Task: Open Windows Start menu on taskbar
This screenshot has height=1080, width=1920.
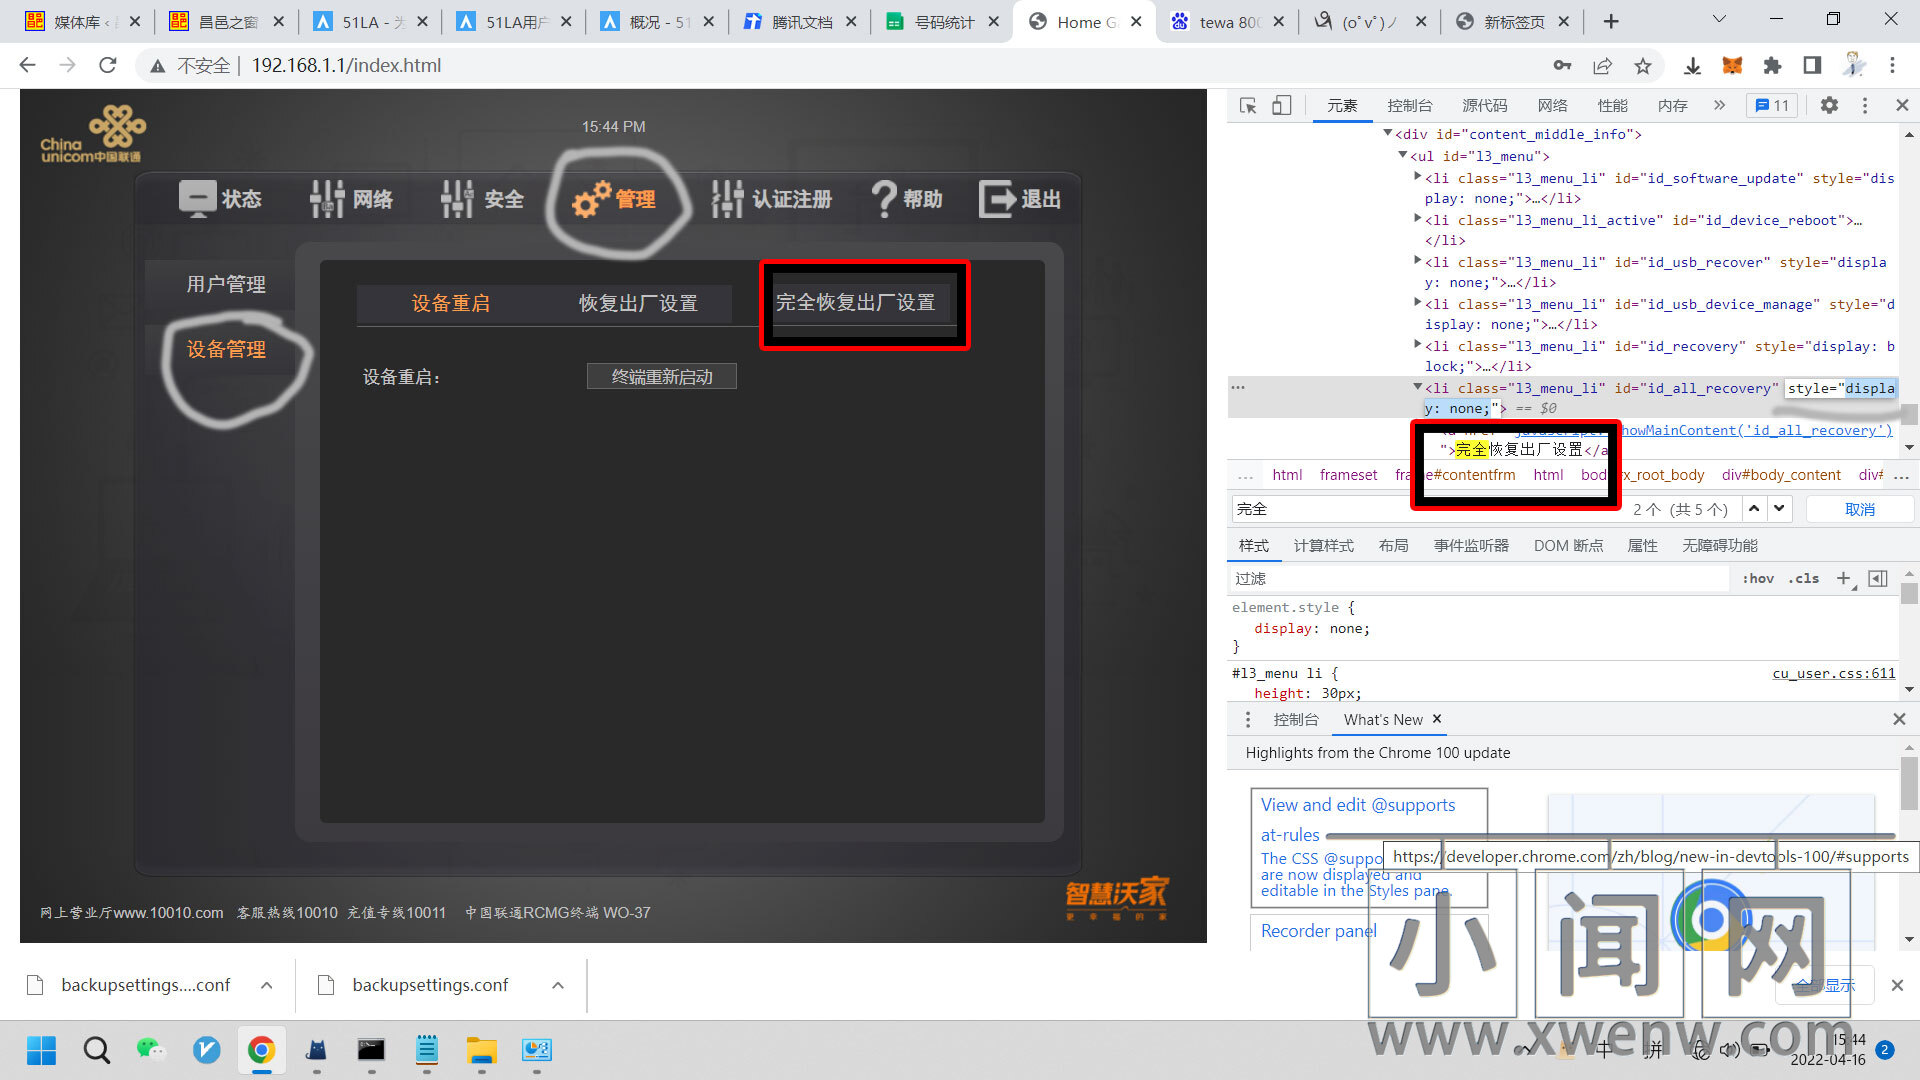Action: [x=41, y=1050]
